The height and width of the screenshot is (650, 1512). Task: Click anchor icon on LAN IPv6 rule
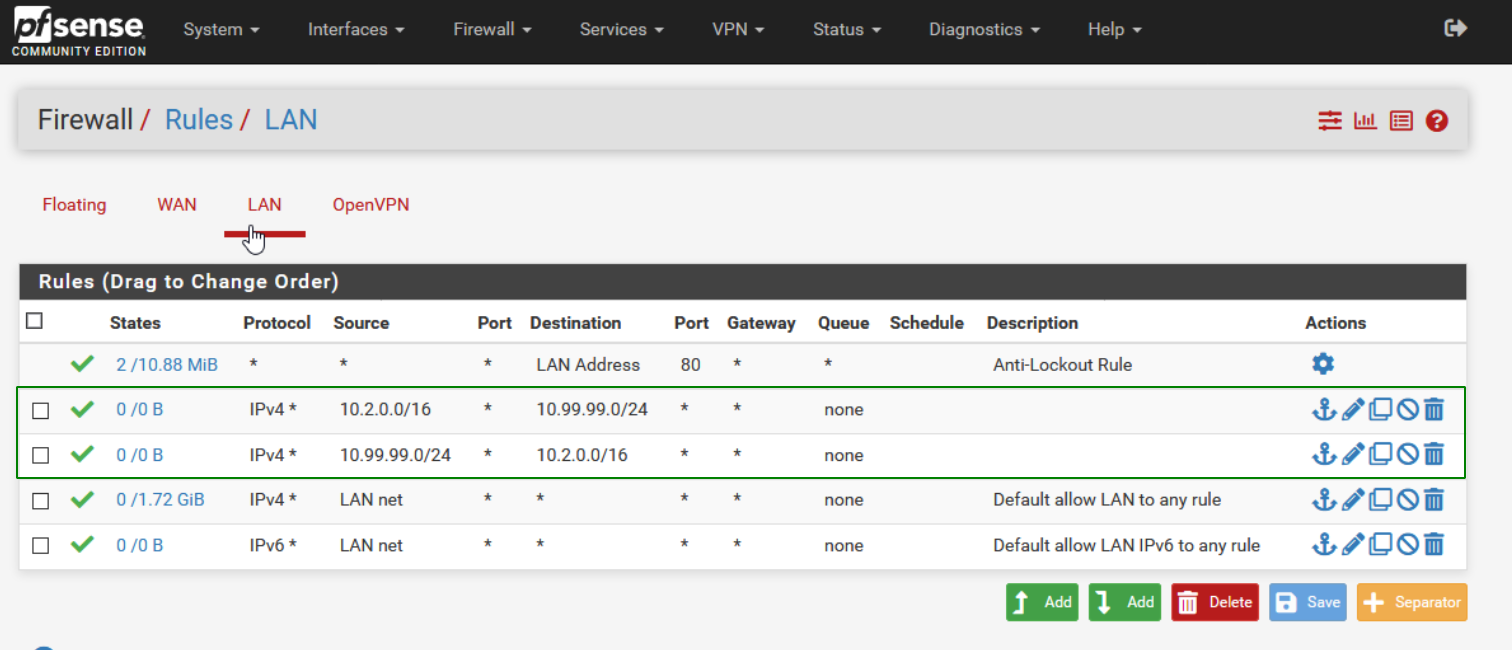point(1324,544)
